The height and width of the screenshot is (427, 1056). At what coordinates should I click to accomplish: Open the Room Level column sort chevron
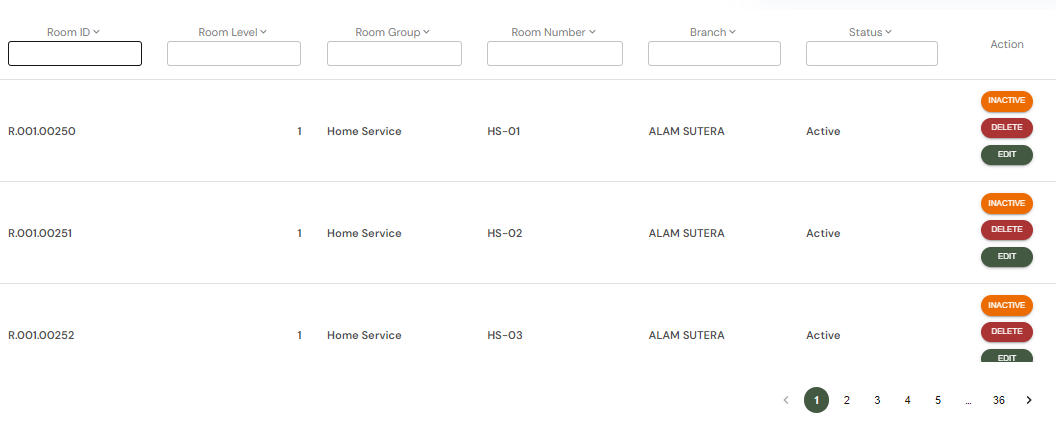click(264, 32)
